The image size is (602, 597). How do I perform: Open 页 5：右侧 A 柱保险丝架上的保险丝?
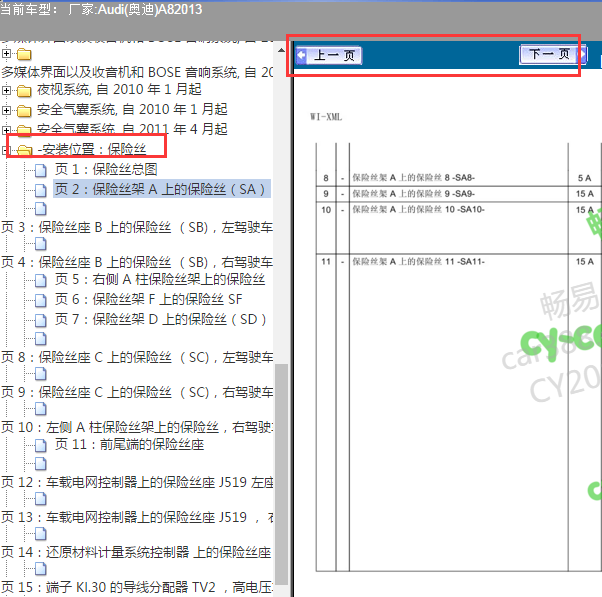160,279
